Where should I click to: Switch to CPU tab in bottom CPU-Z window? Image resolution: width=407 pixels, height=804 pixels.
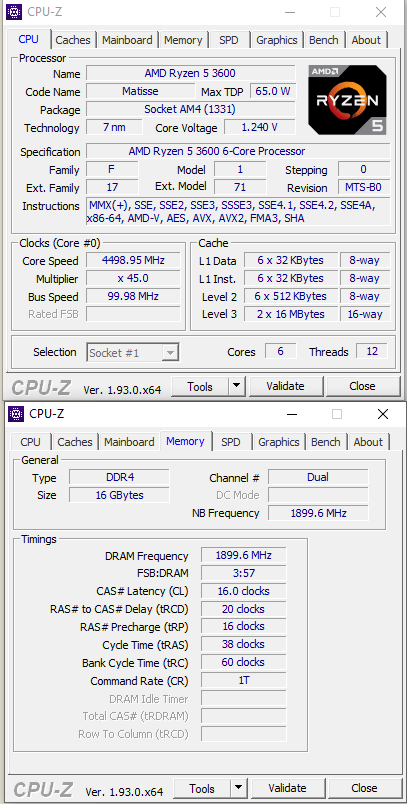[x=31, y=442]
